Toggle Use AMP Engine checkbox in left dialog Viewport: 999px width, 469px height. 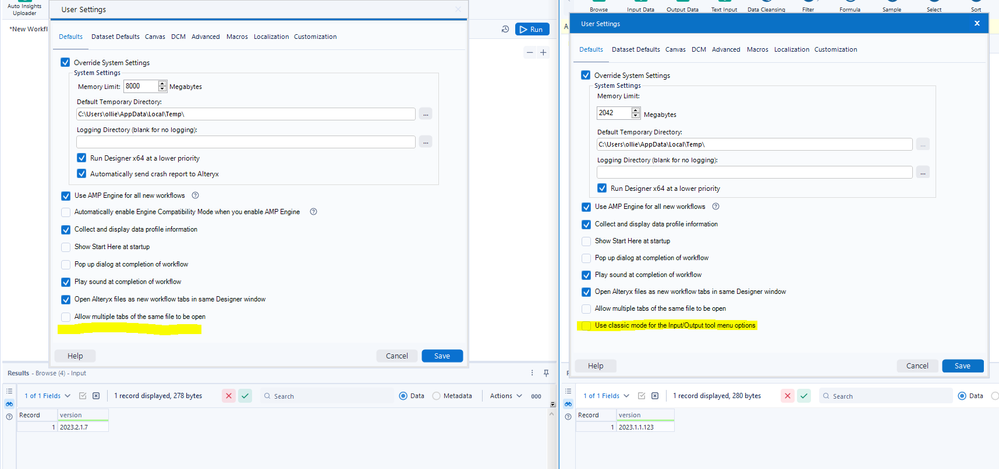coord(66,196)
